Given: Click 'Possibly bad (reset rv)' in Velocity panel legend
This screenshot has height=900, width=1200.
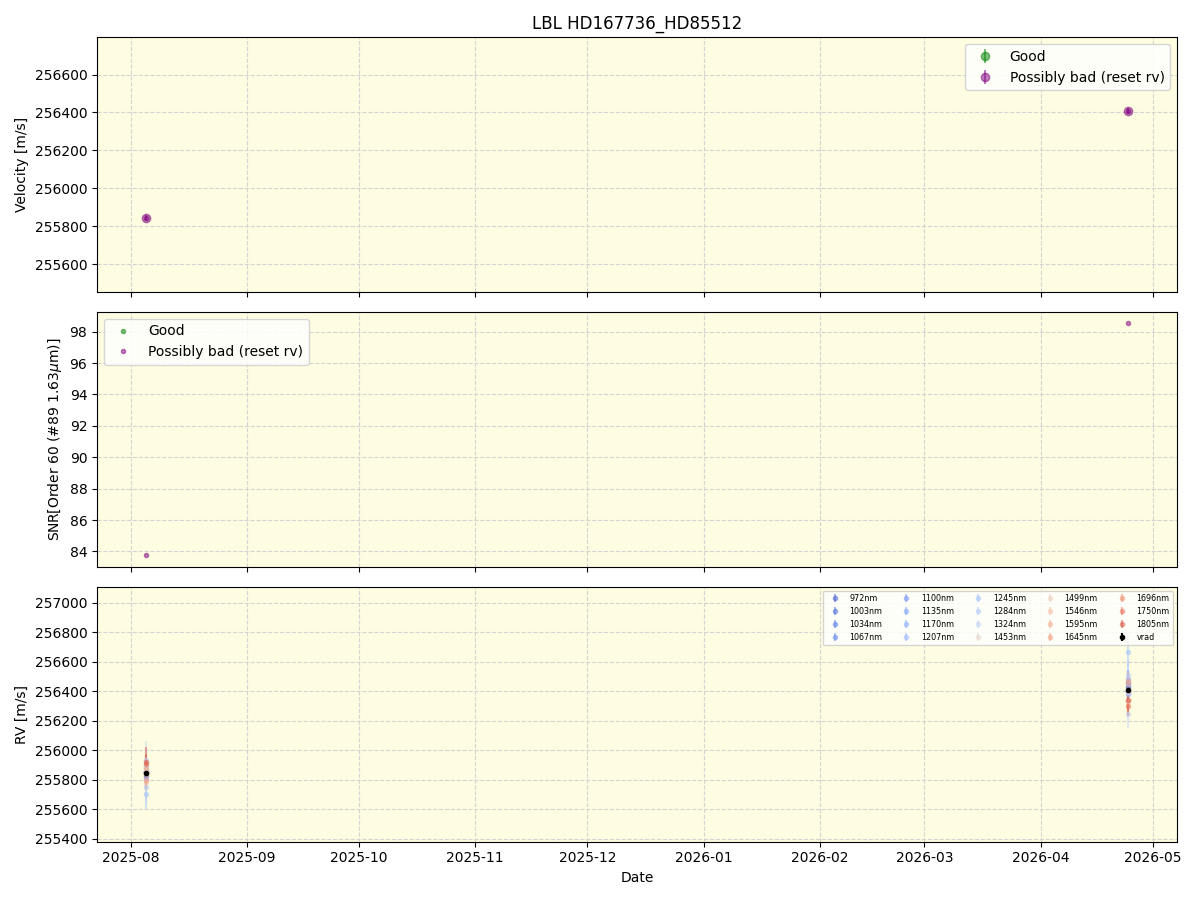Looking at the screenshot, I should tap(1087, 77).
